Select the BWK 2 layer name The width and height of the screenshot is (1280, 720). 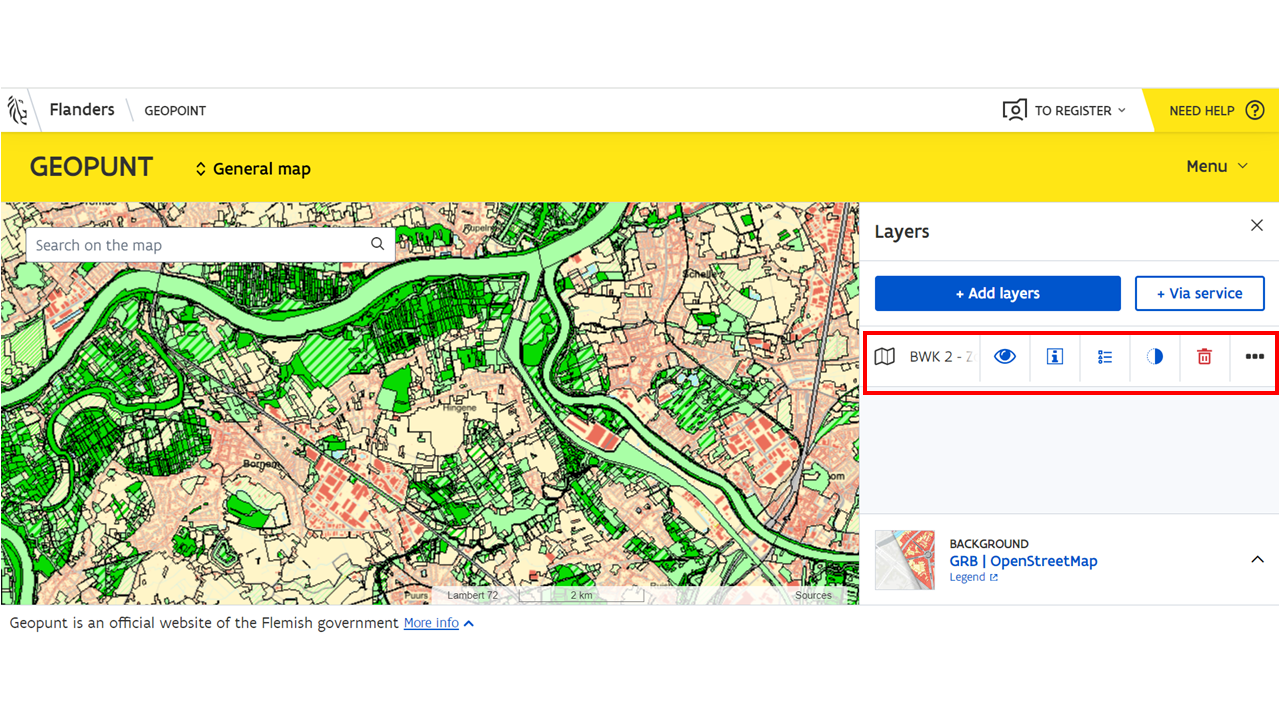[x=940, y=357]
